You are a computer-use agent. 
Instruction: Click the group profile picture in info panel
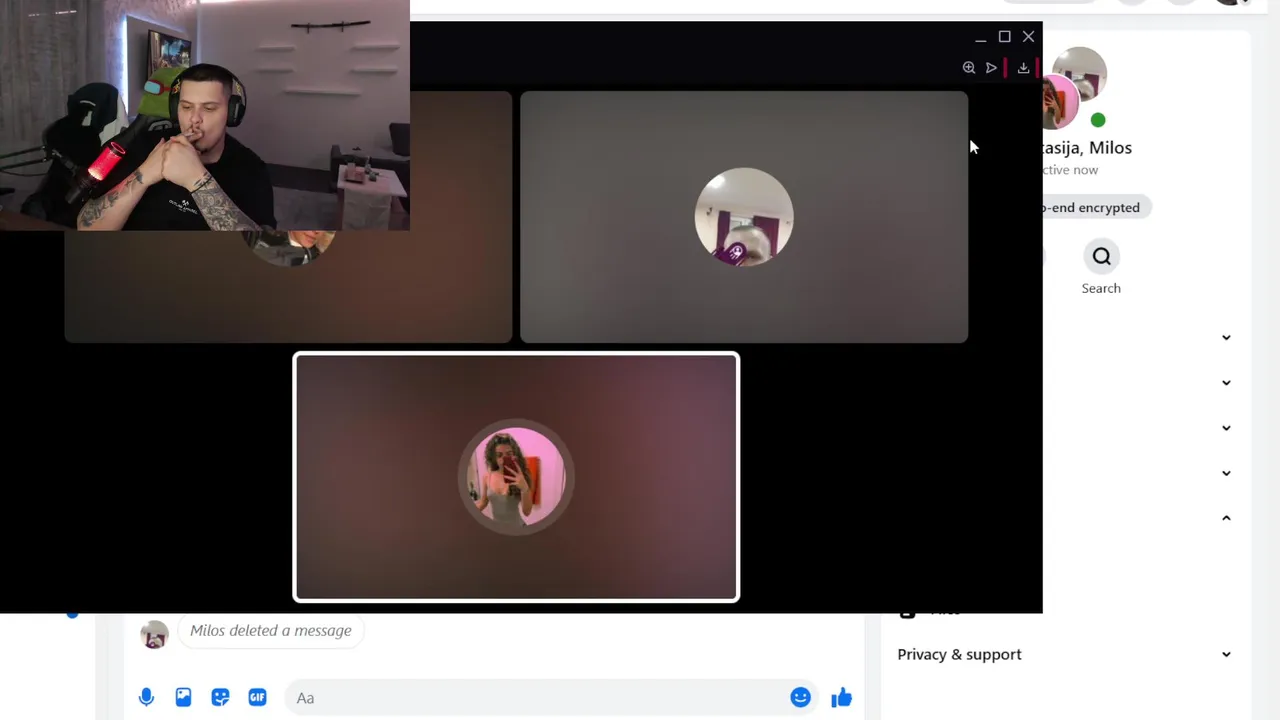(1075, 88)
